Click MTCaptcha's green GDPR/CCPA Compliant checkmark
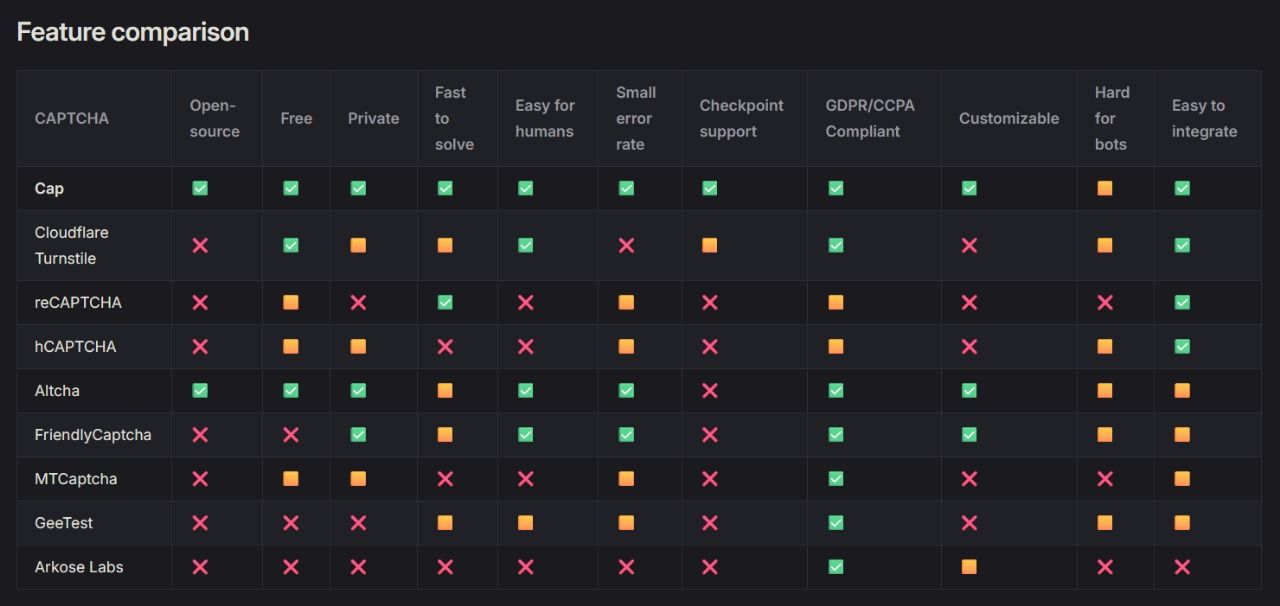 pos(836,479)
